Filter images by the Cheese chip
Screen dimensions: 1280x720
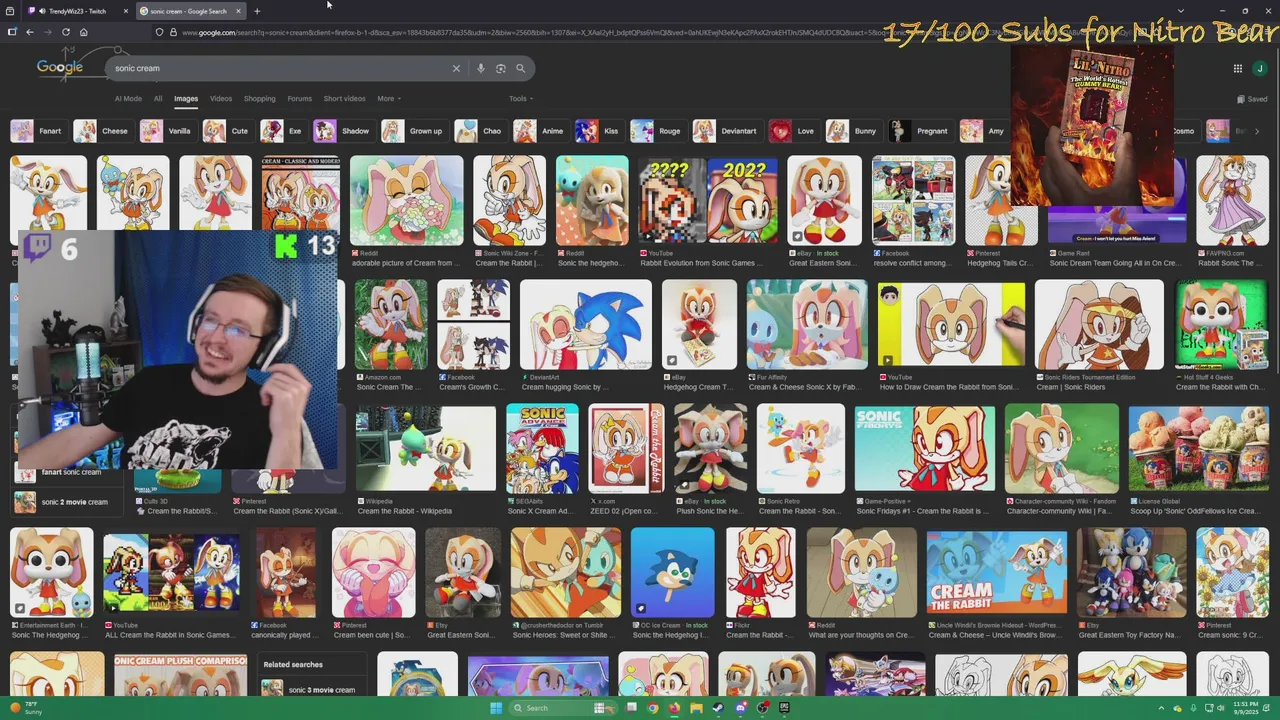[x=102, y=131]
